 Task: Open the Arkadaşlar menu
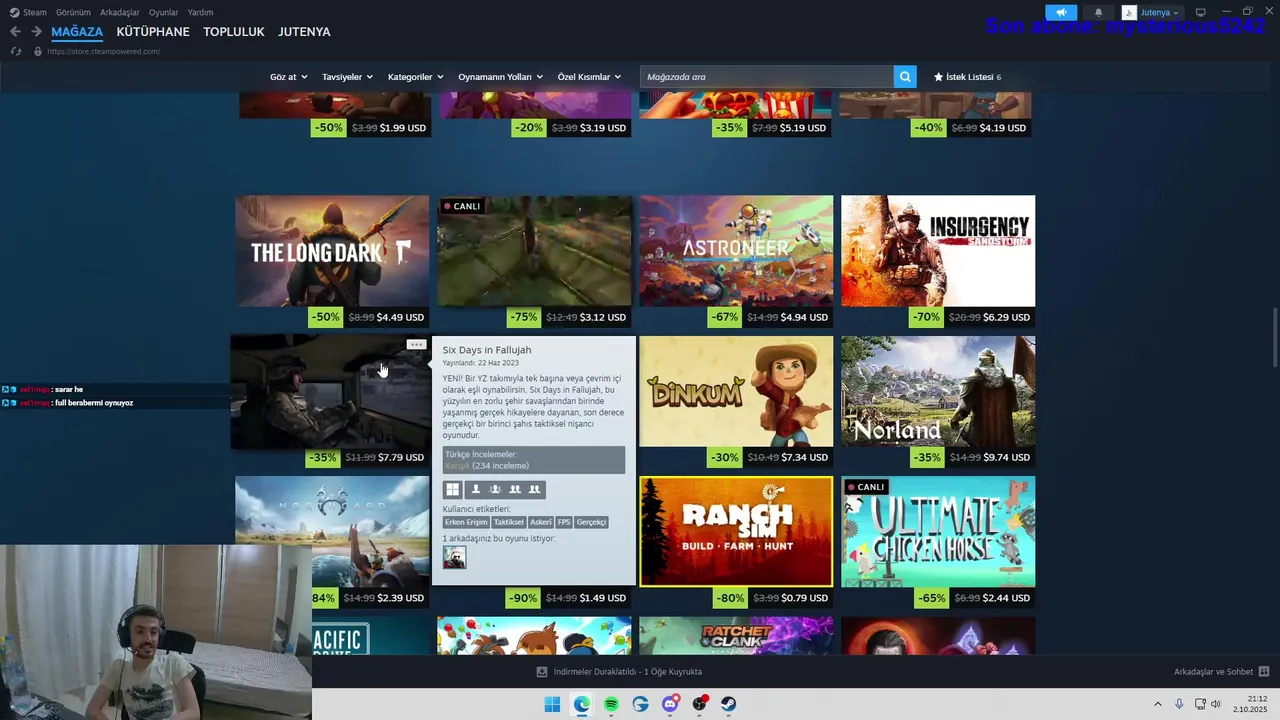pos(120,13)
